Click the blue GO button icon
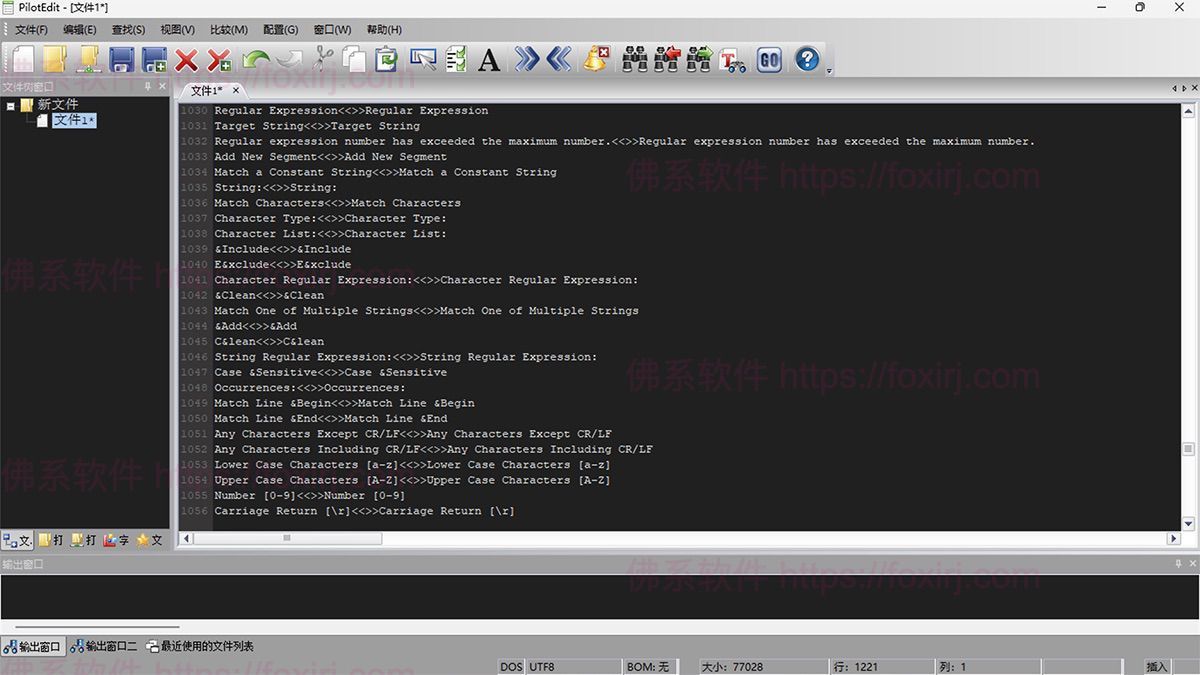The image size is (1200, 675). (x=768, y=60)
